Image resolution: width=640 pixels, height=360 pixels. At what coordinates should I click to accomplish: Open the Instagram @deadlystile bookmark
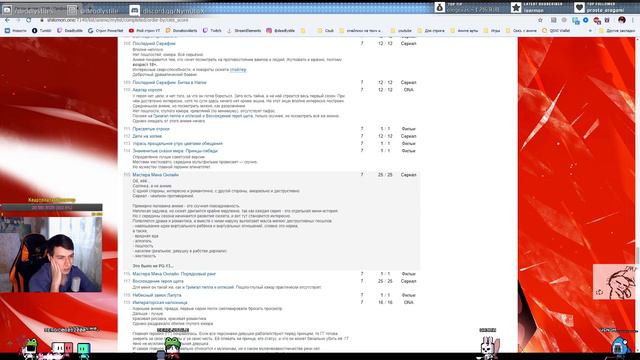click(280, 31)
